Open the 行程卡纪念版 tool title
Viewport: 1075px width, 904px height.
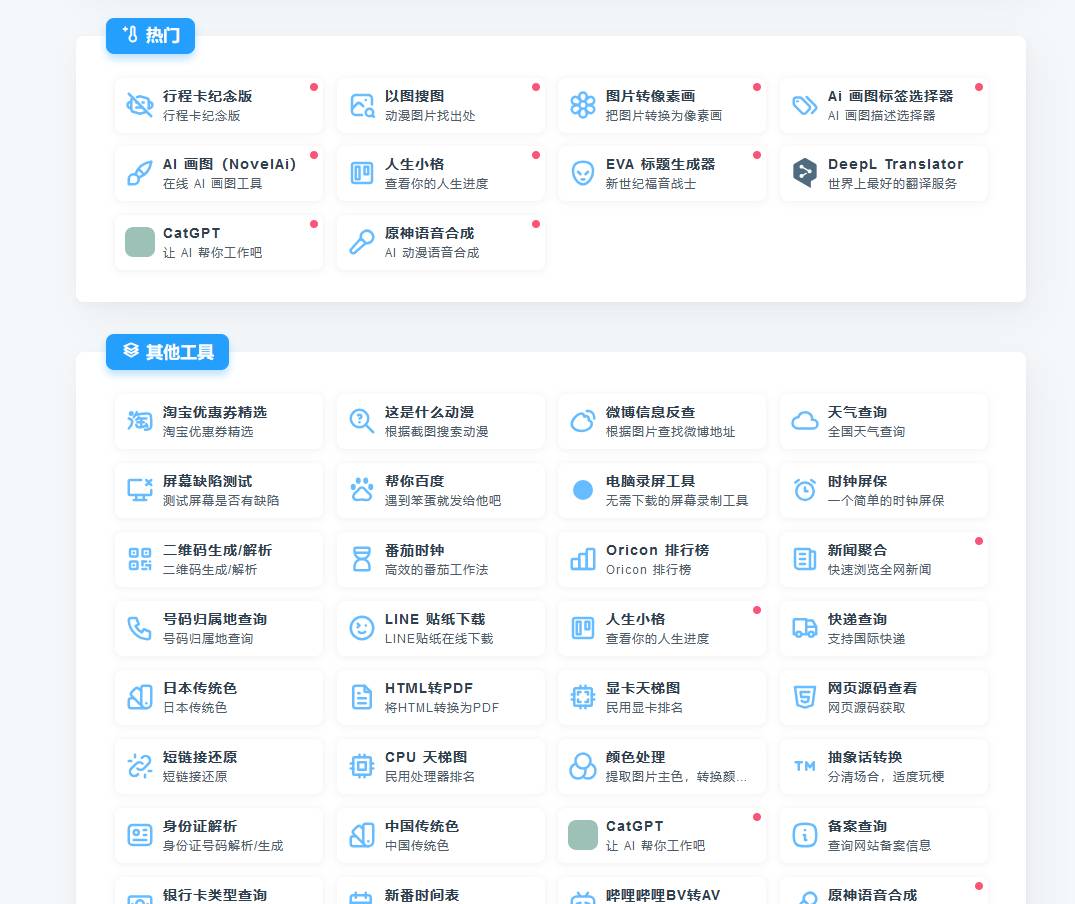point(208,96)
